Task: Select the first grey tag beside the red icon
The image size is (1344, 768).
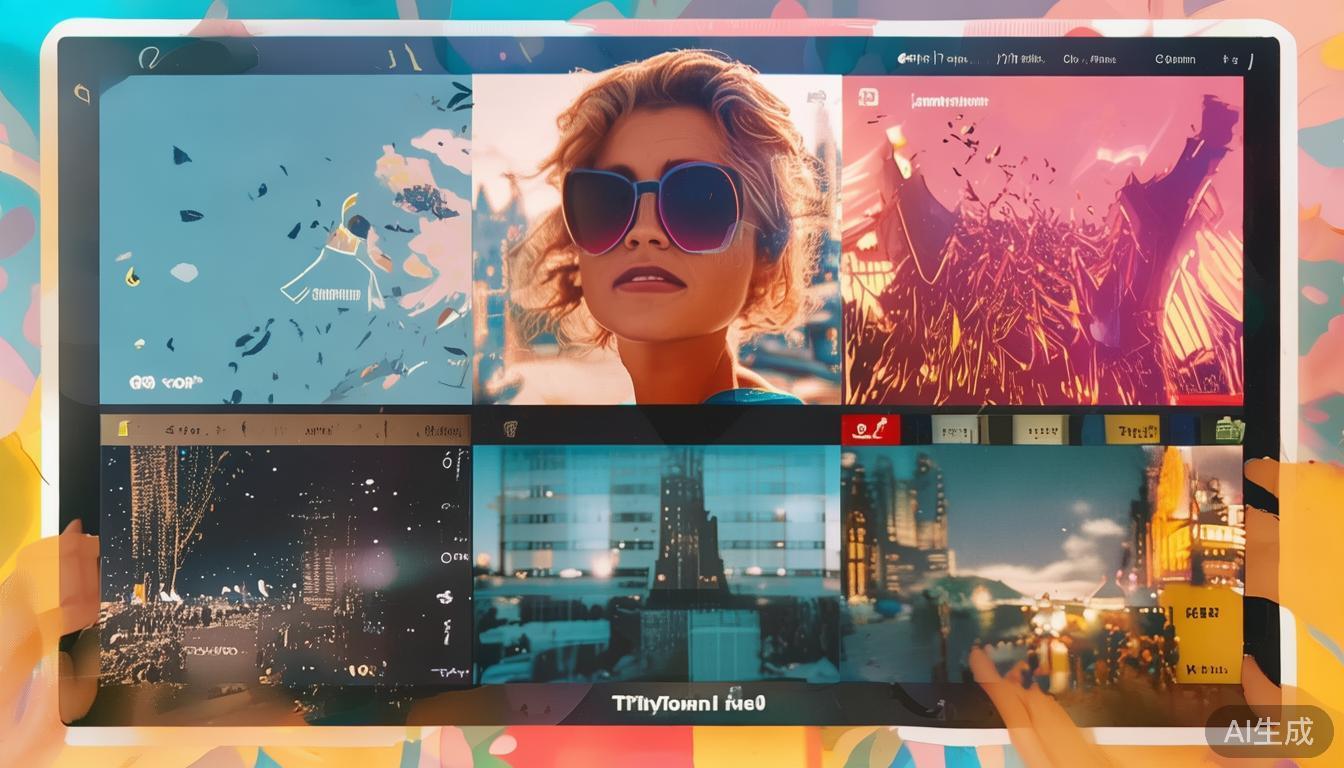Action: click(x=954, y=429)
